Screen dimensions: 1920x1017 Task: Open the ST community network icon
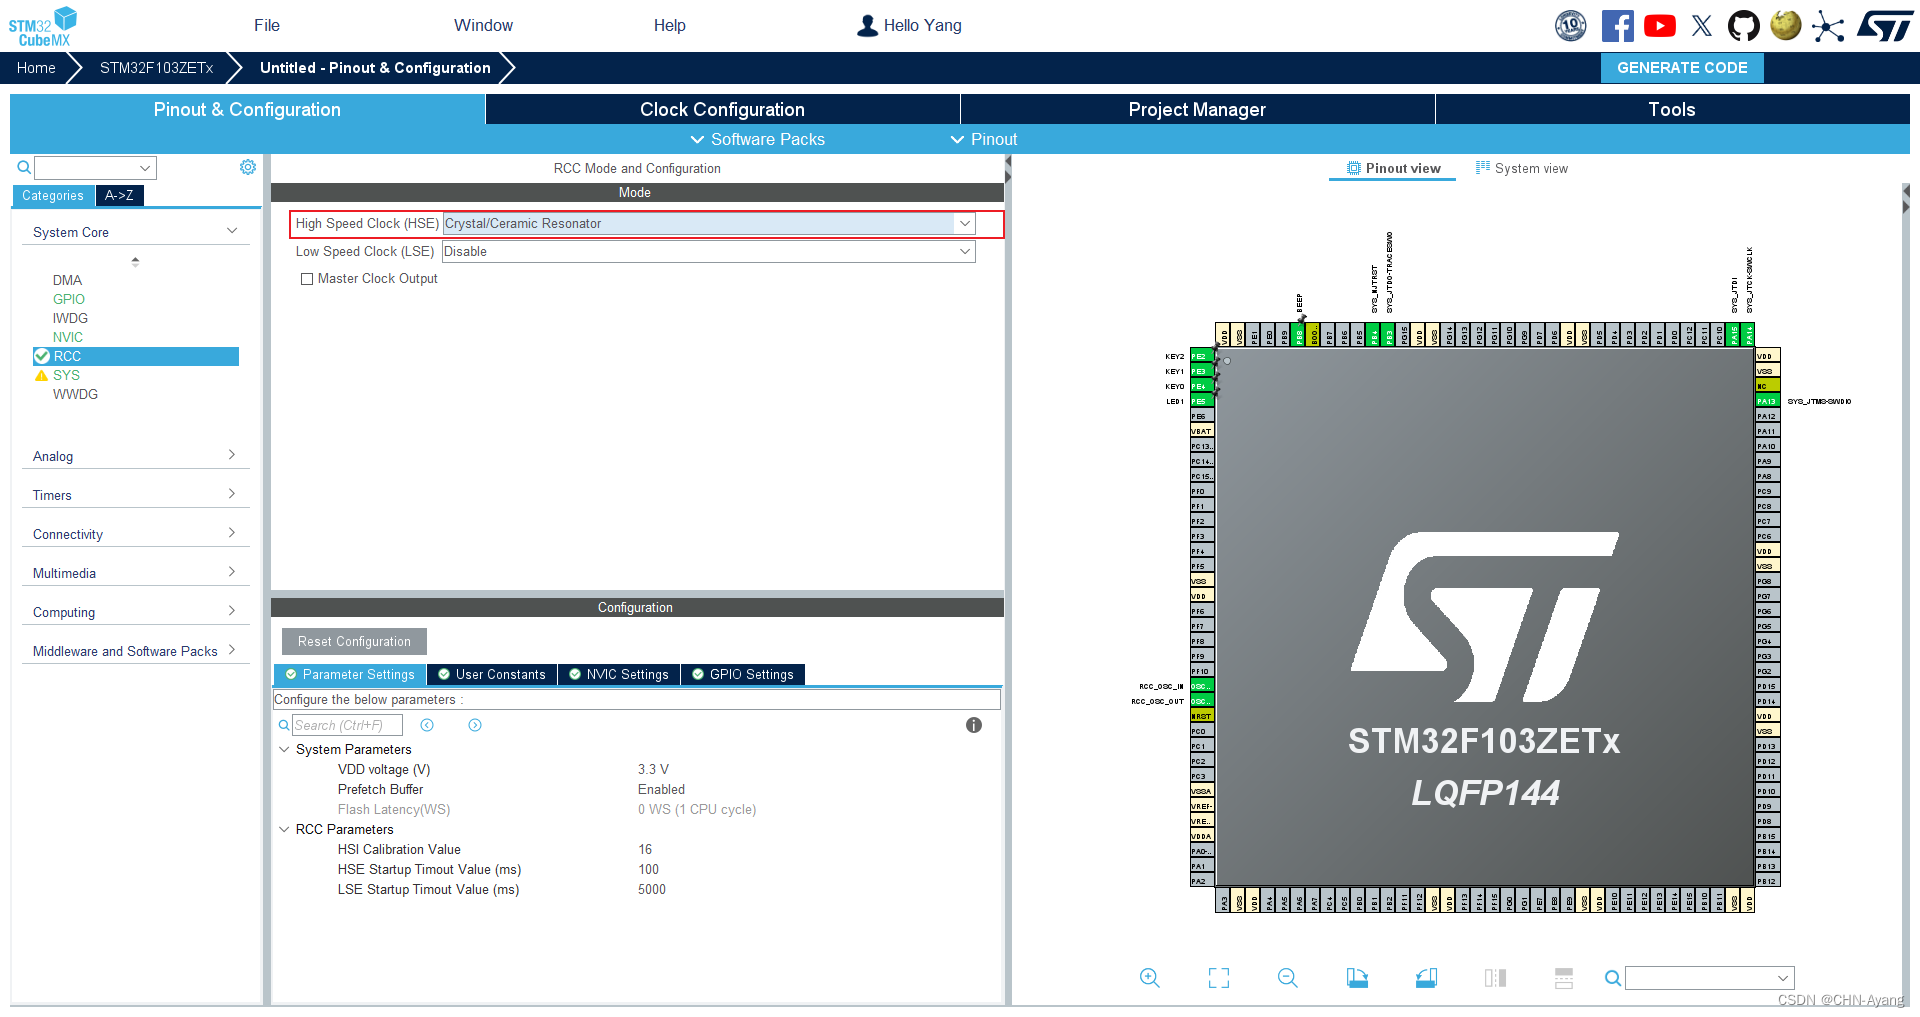tap(1828, 26)
